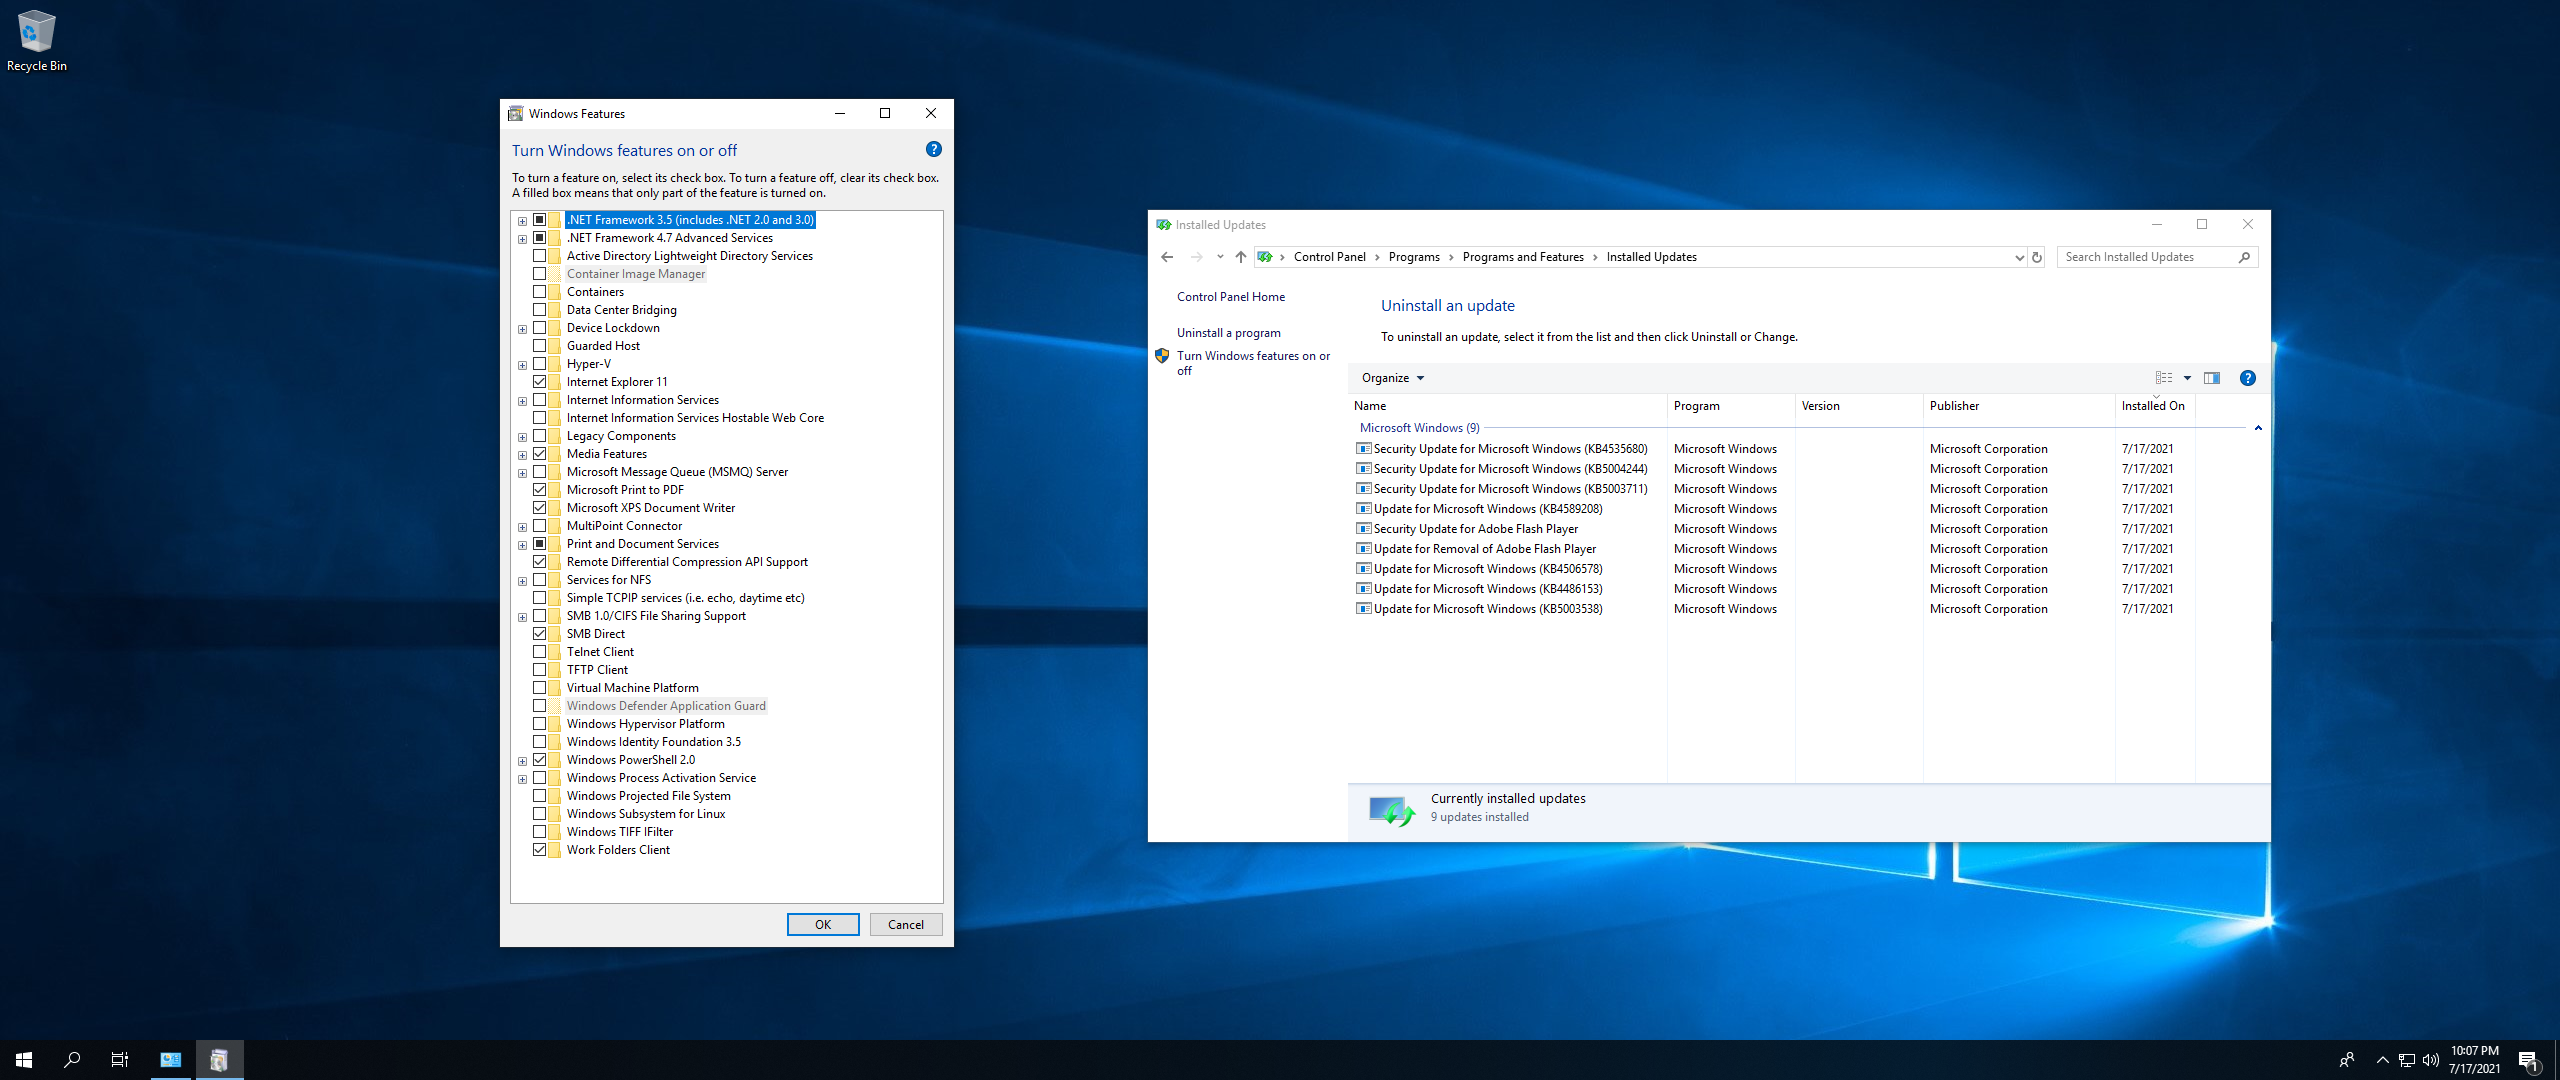Viewport: 2560px width, 1080px height.
Task: Open the Windows Start menu
Action: 24,1060
